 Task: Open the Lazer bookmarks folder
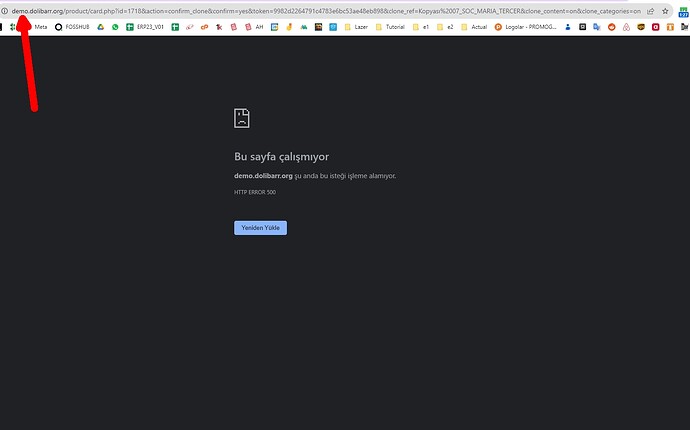[356, 27]
